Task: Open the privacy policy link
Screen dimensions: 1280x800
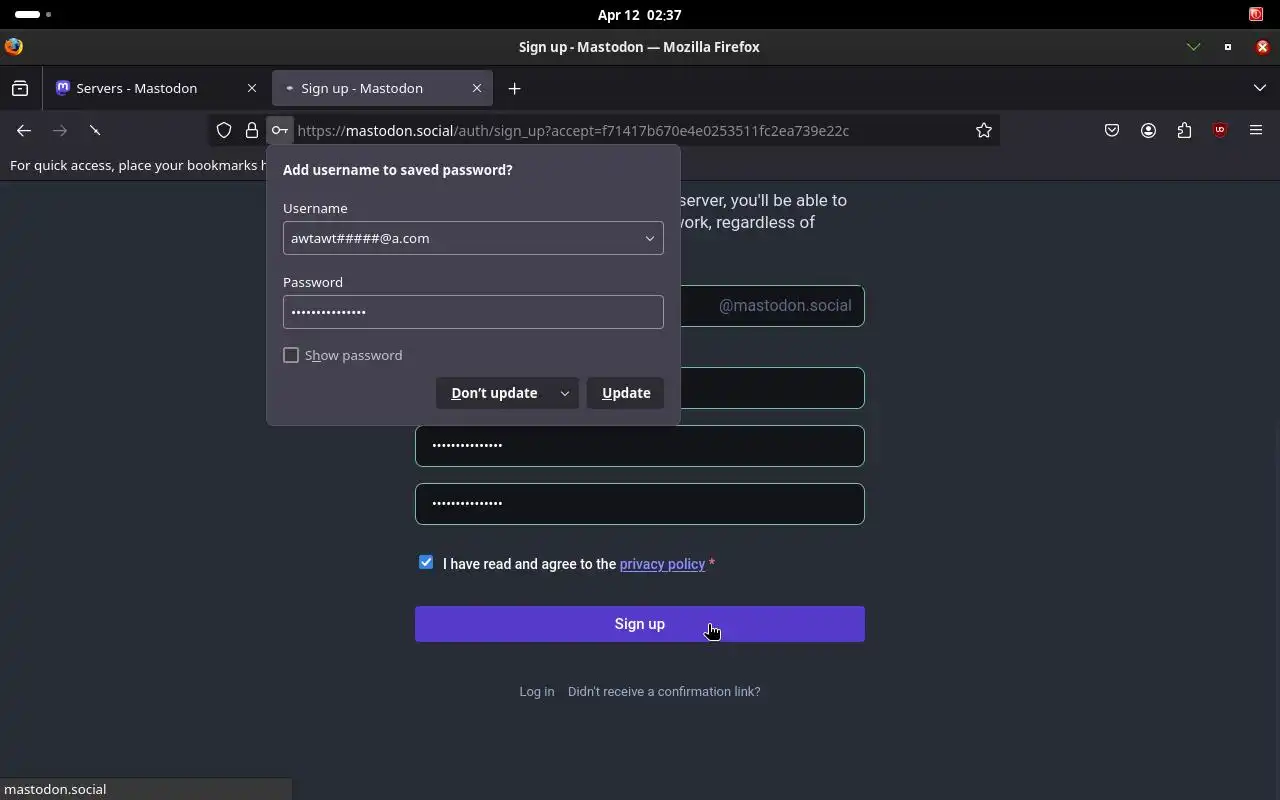Action: point(662,564)
